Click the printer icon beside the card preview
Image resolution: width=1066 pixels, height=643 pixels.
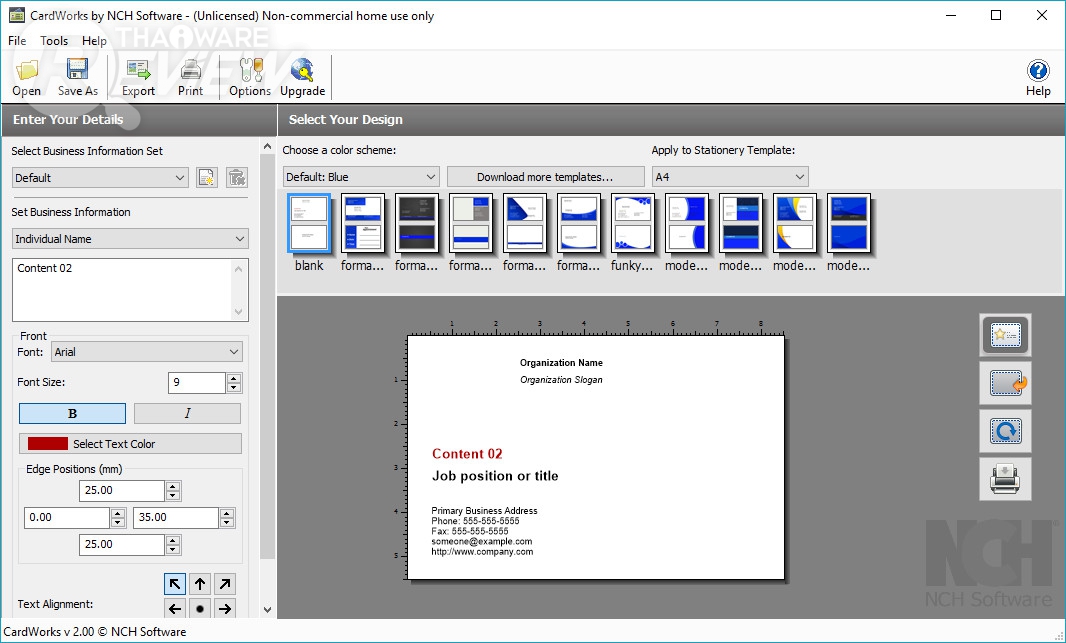[1004, 480]
